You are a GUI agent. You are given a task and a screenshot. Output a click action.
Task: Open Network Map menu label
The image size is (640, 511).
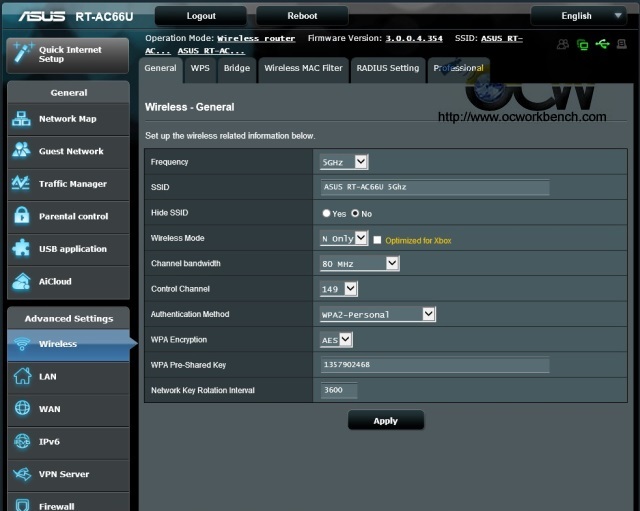tap(68, 119)
